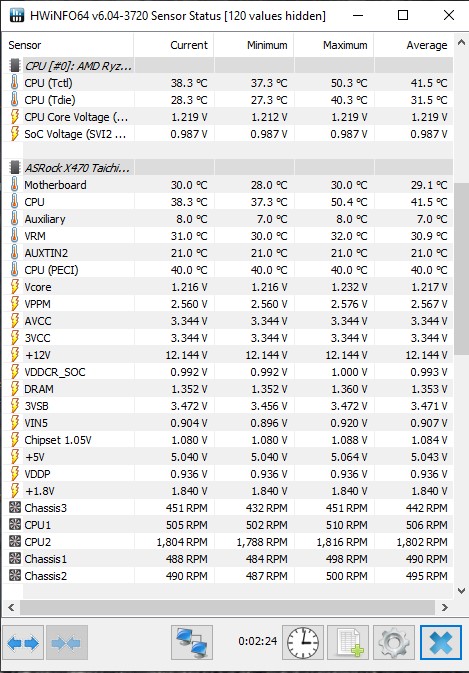Click lightning icon beside DRAM
This screenshot has height=673, width=469.
pyautogui.click(x=15, y=389)
